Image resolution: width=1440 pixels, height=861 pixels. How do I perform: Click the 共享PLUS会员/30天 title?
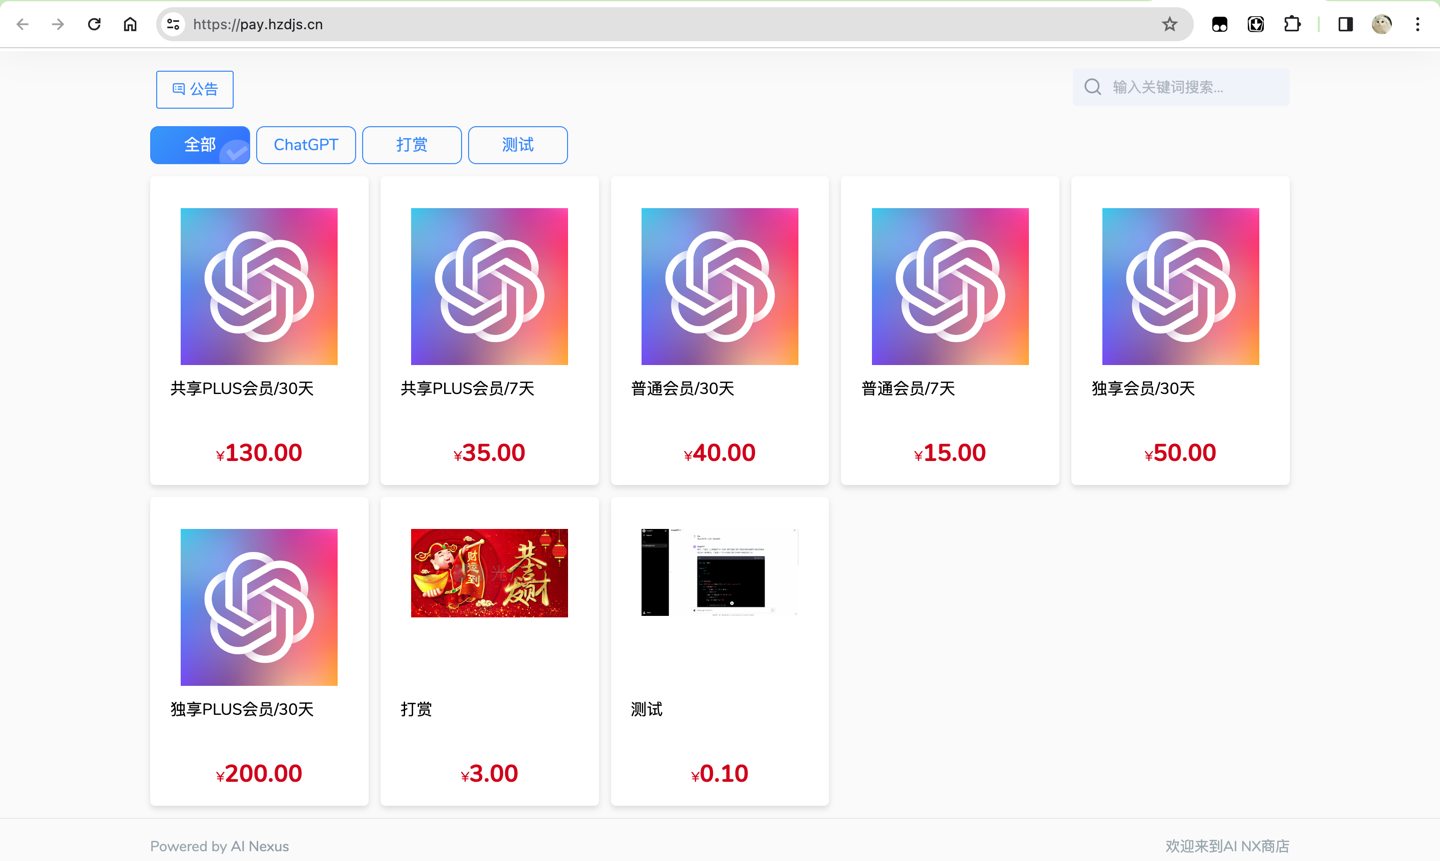(242, 389)
